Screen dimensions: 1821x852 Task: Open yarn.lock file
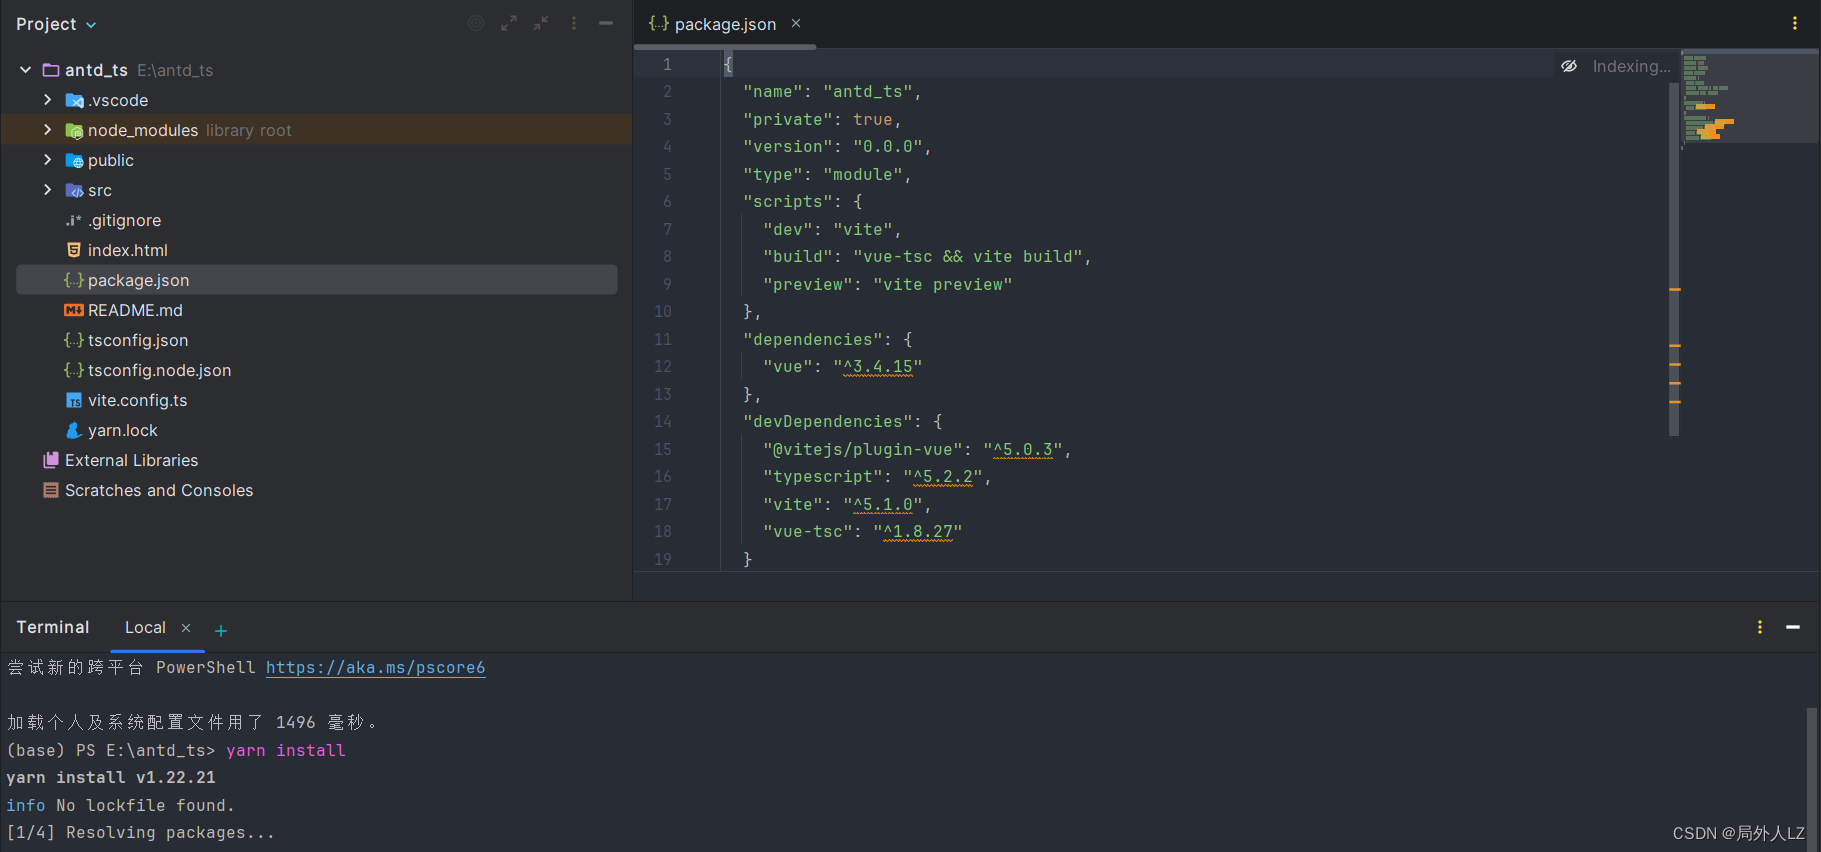123,430
